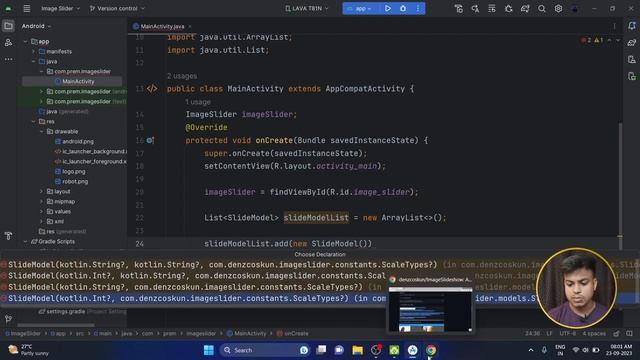The height and width of the screenshot is (360, 640).
Task: Open the Build Variants sidebar icon
Action: pos(8,236)
